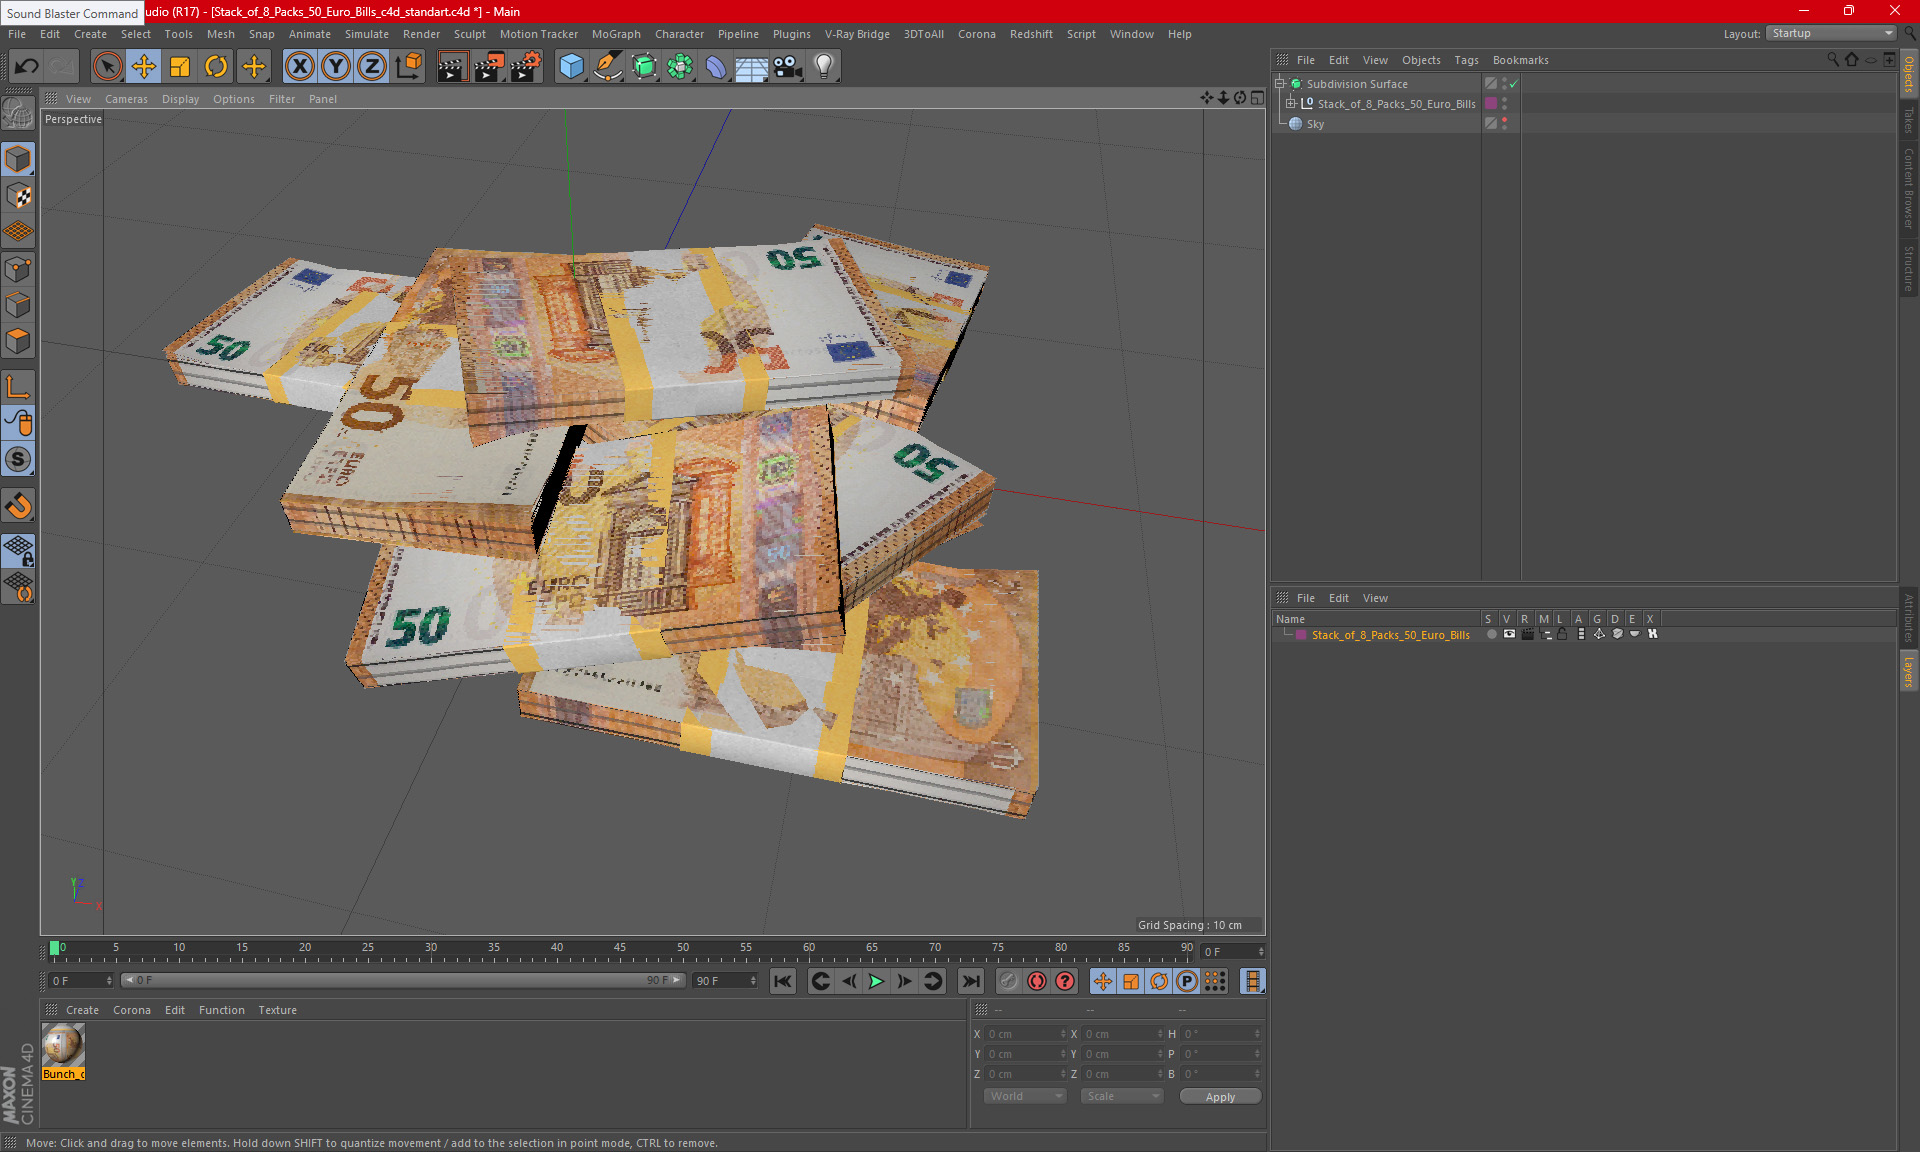1920x1152 pixels.
Task: Switch to Texture mode
Action: (18, 195)
